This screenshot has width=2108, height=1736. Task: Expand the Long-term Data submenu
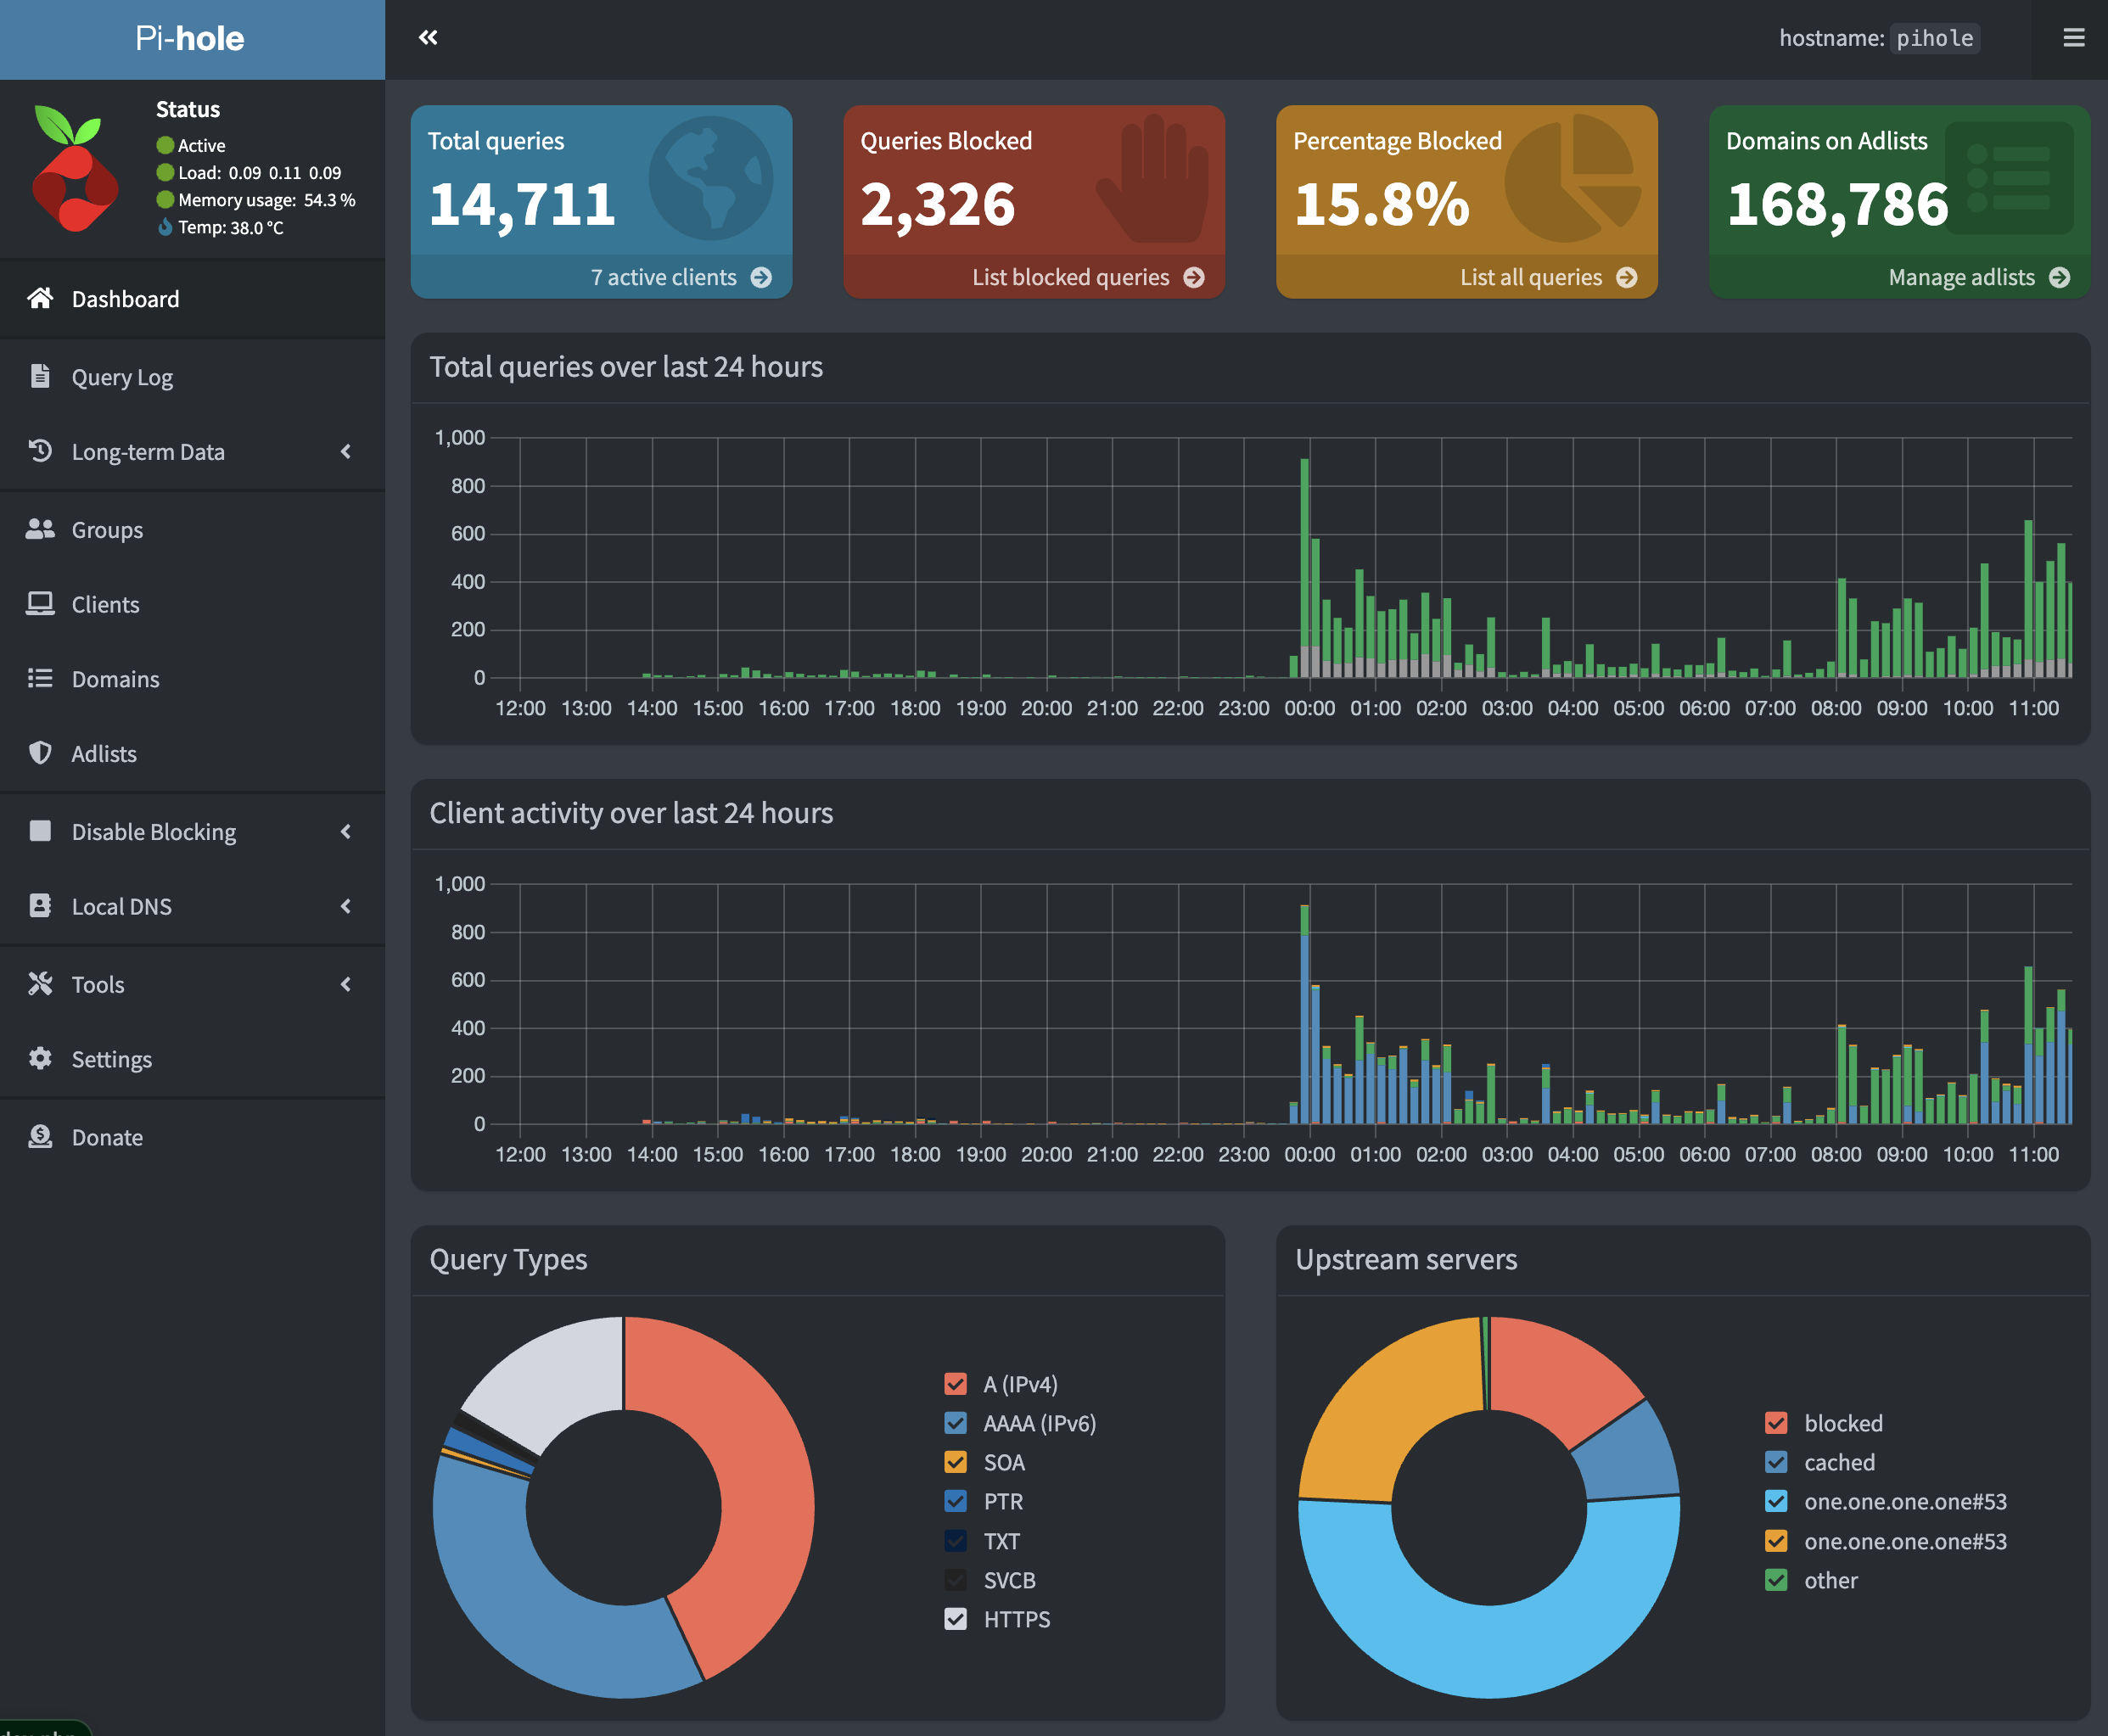(x=345, y=452)
